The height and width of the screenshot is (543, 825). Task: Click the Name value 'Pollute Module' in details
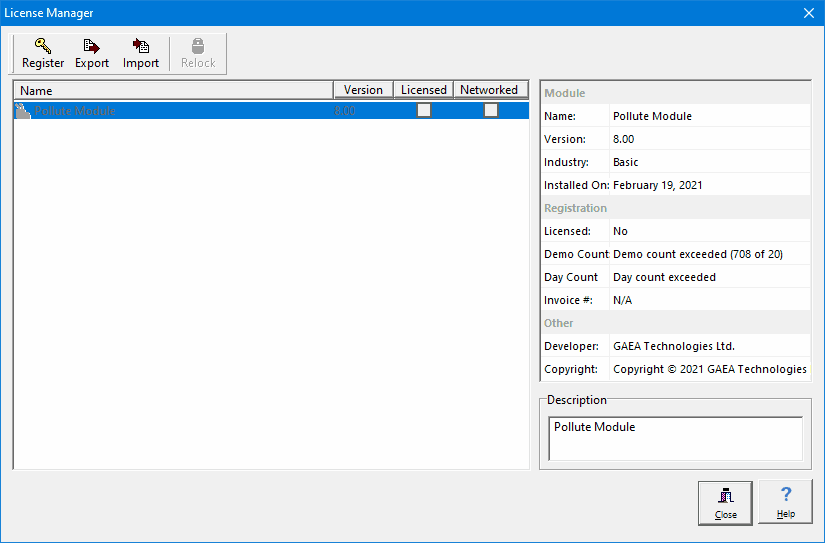pos(652,116)
